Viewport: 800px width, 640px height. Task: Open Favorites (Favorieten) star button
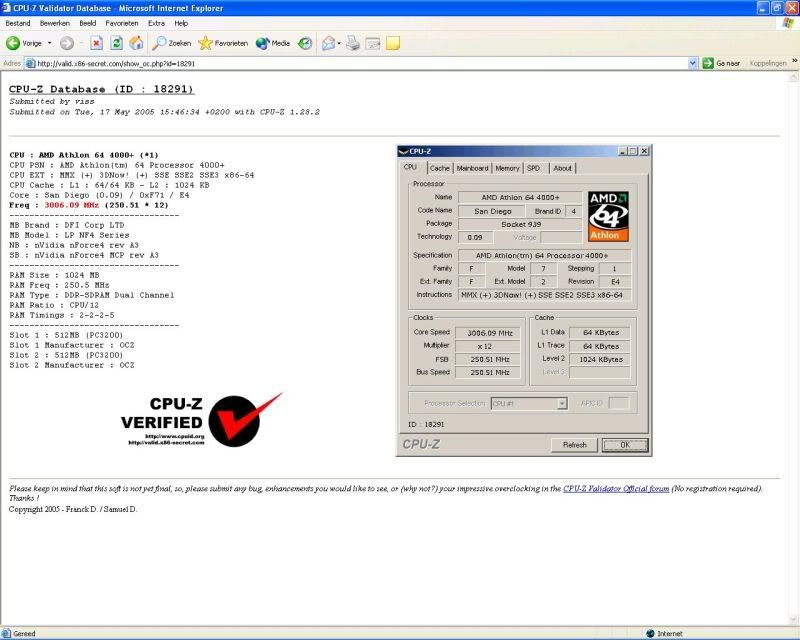pos(223,43)
